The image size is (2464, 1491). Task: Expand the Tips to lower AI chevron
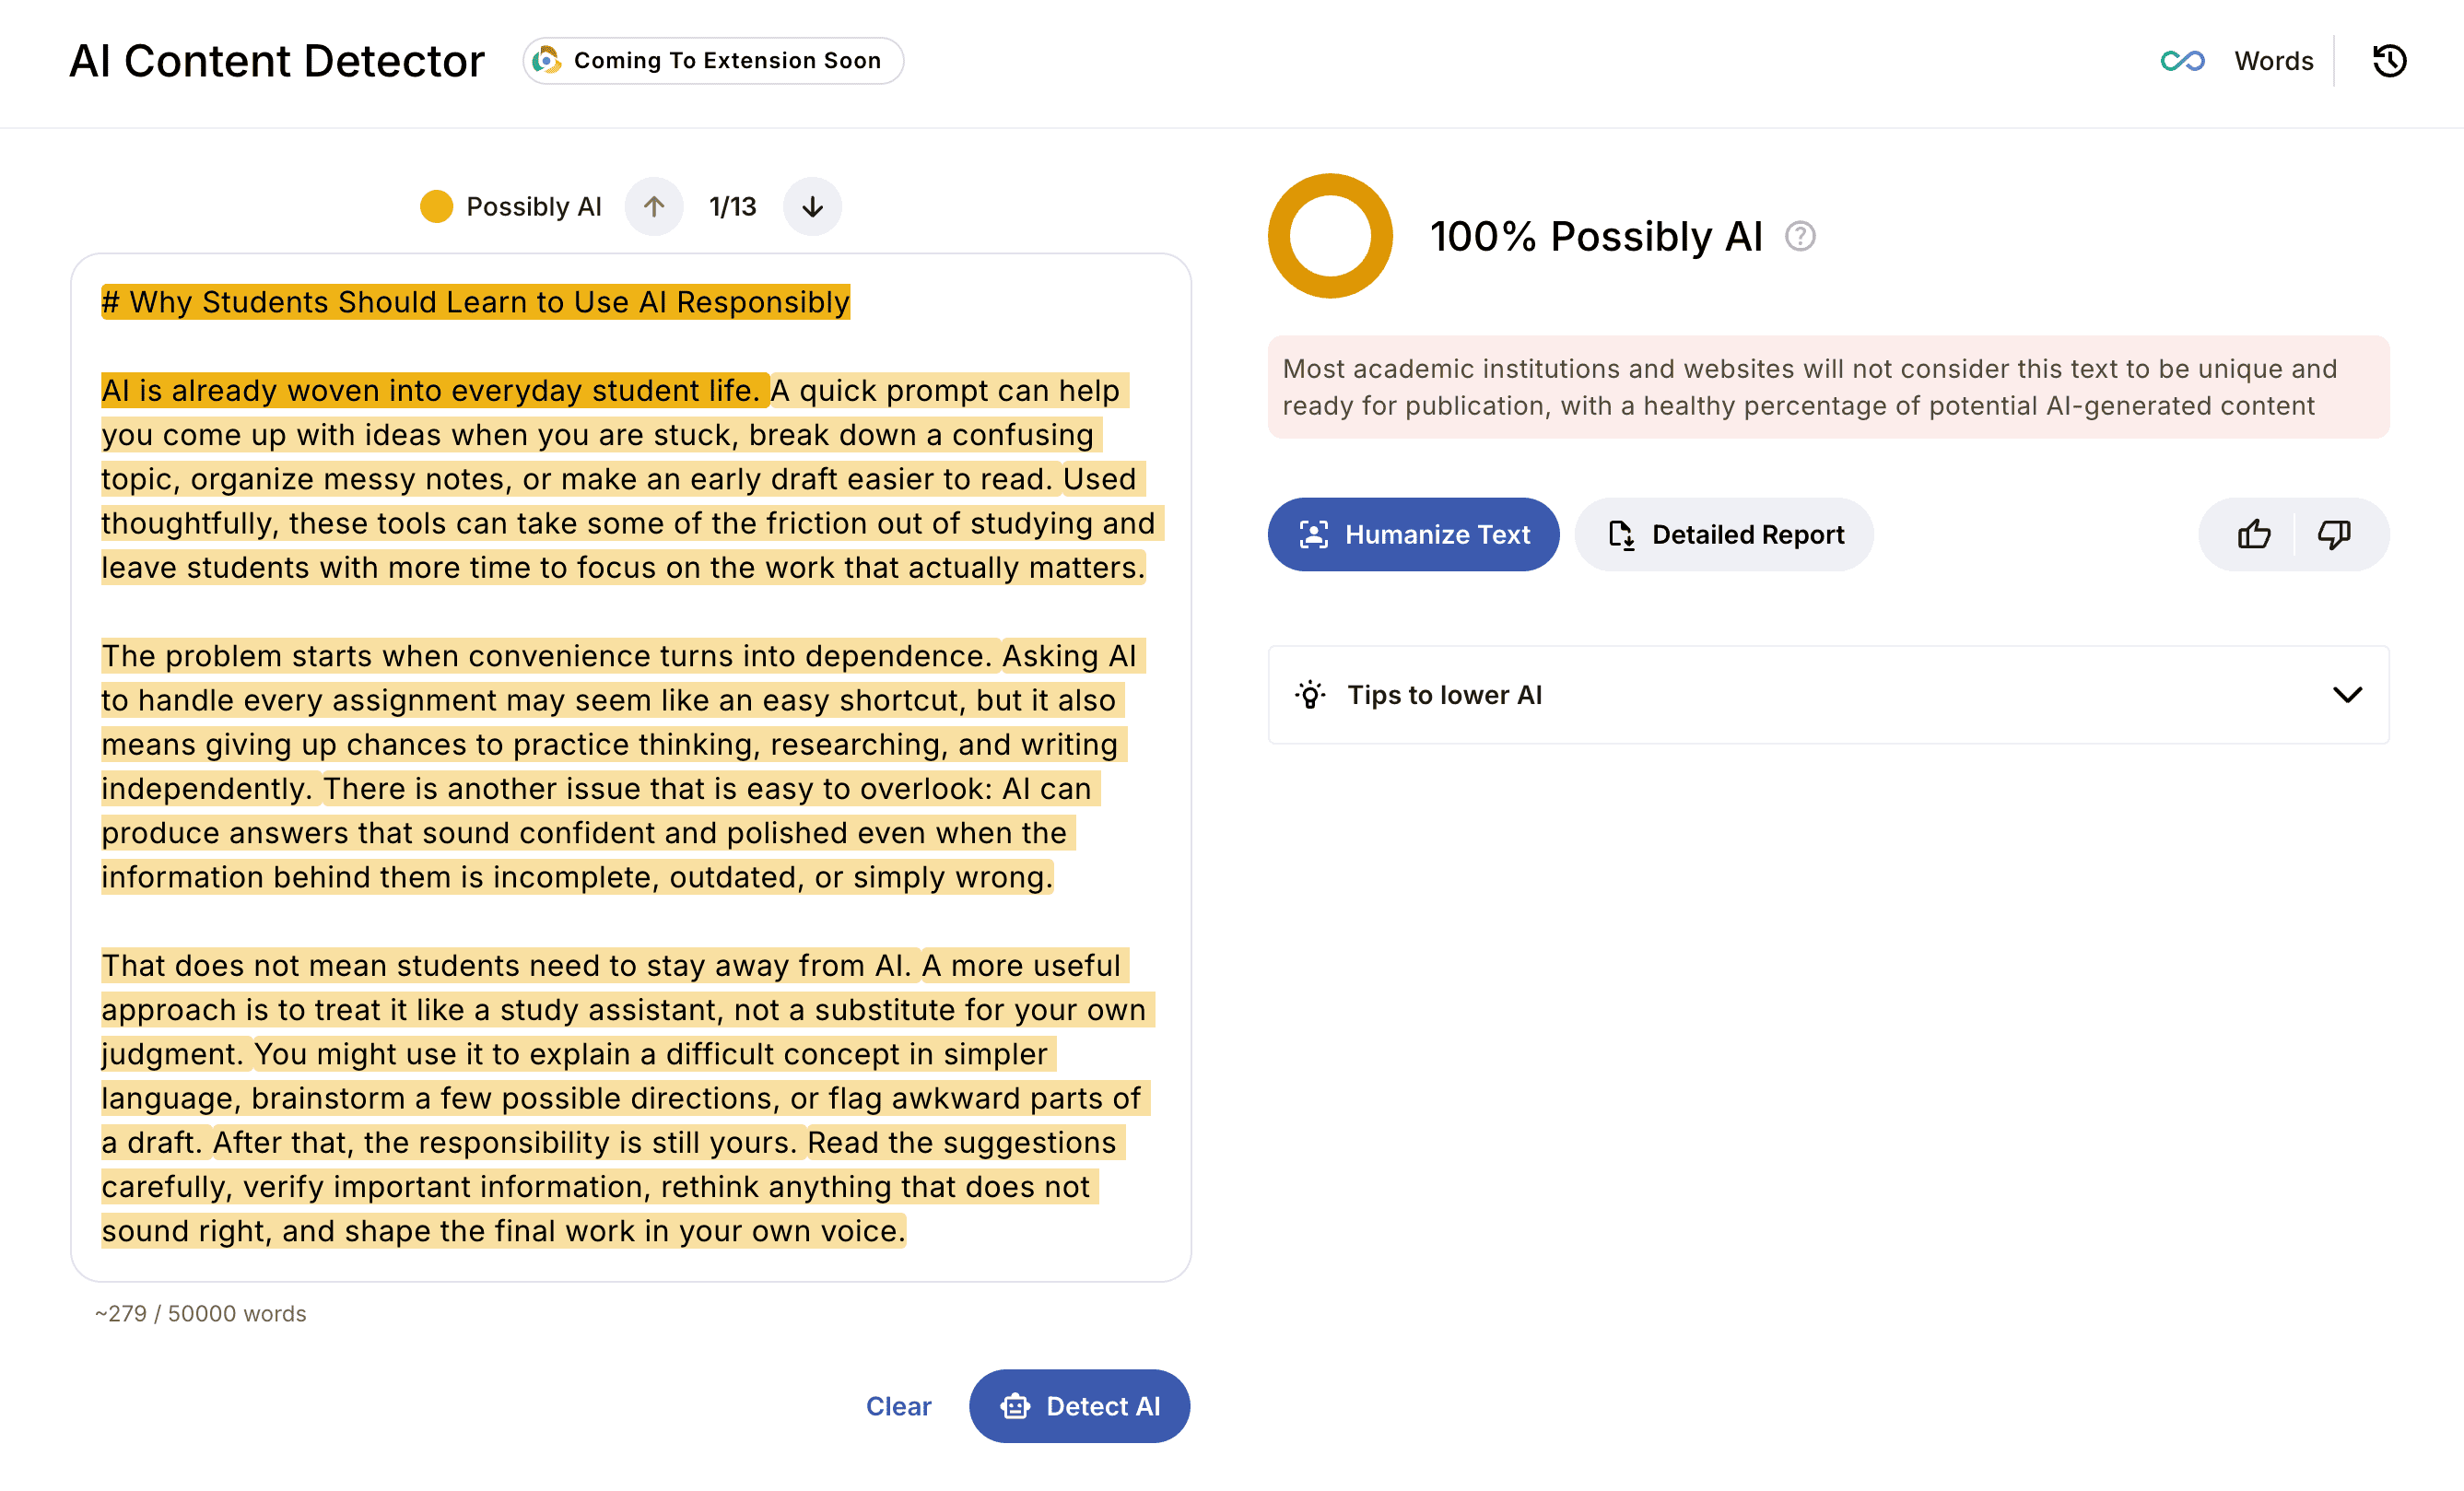click(x=2347, y=695)
